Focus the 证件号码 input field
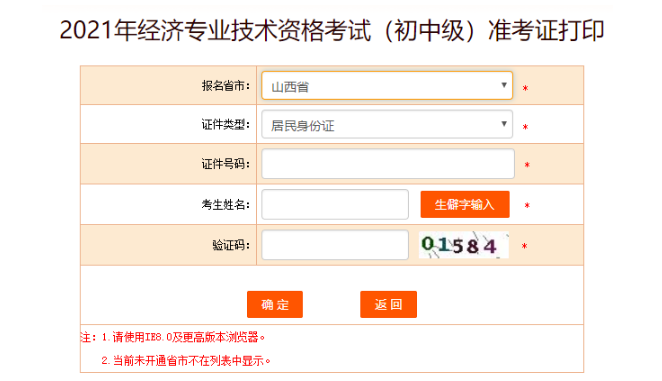Image resolution: width=662 pixels, height=381 pixels. click(x=388, y=163)
